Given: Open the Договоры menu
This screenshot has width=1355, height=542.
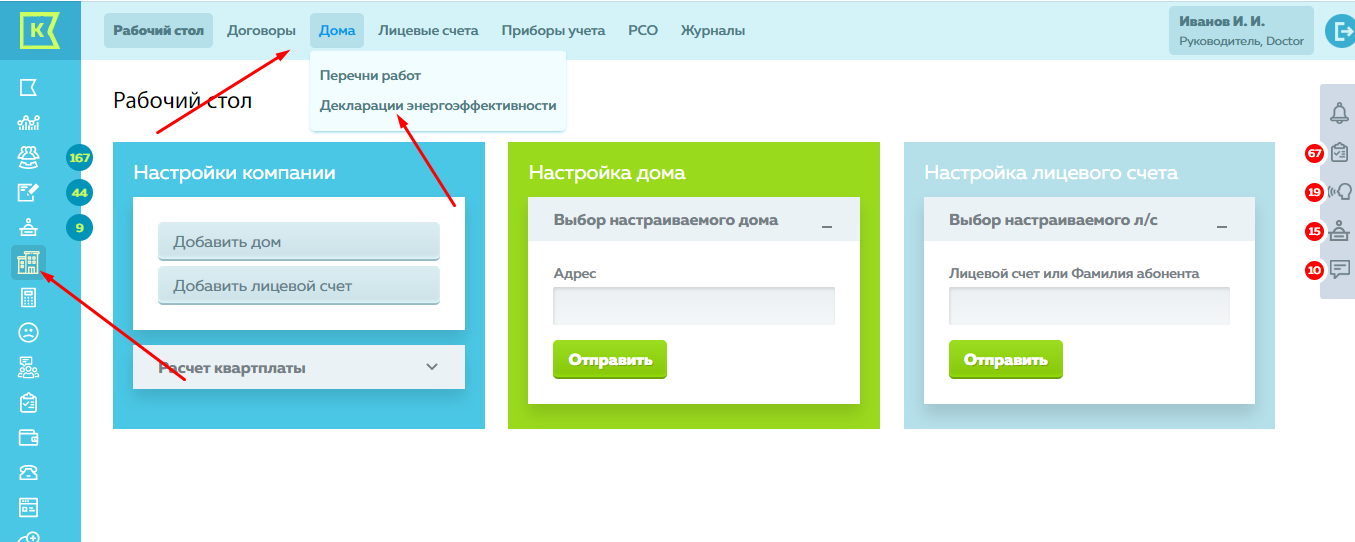Looking at the screenshot, I should click(x=261, y=30).
